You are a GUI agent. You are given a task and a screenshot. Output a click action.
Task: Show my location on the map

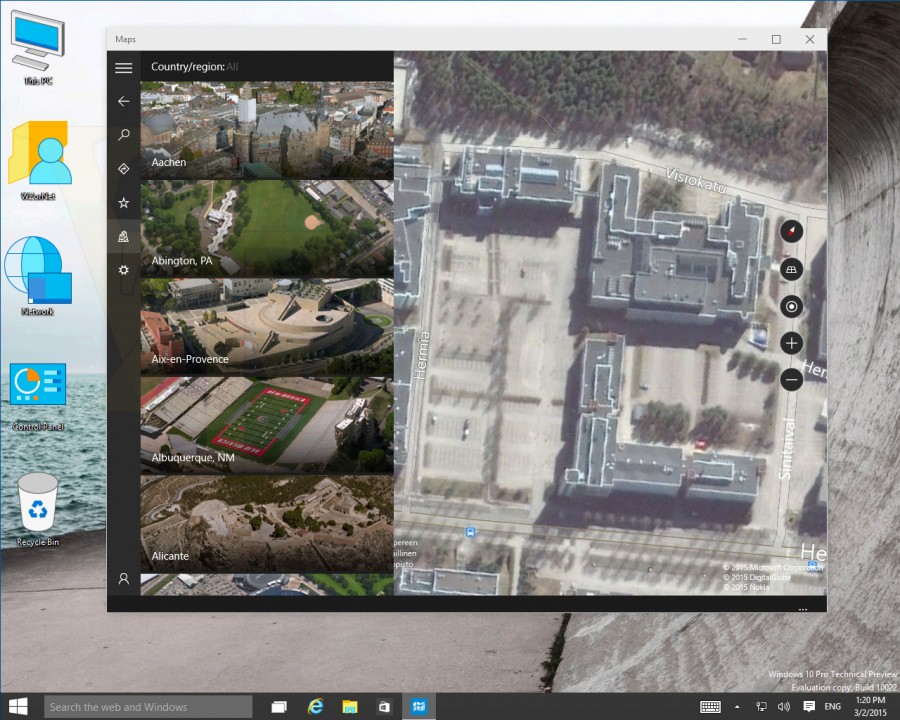tap(792, 306)
